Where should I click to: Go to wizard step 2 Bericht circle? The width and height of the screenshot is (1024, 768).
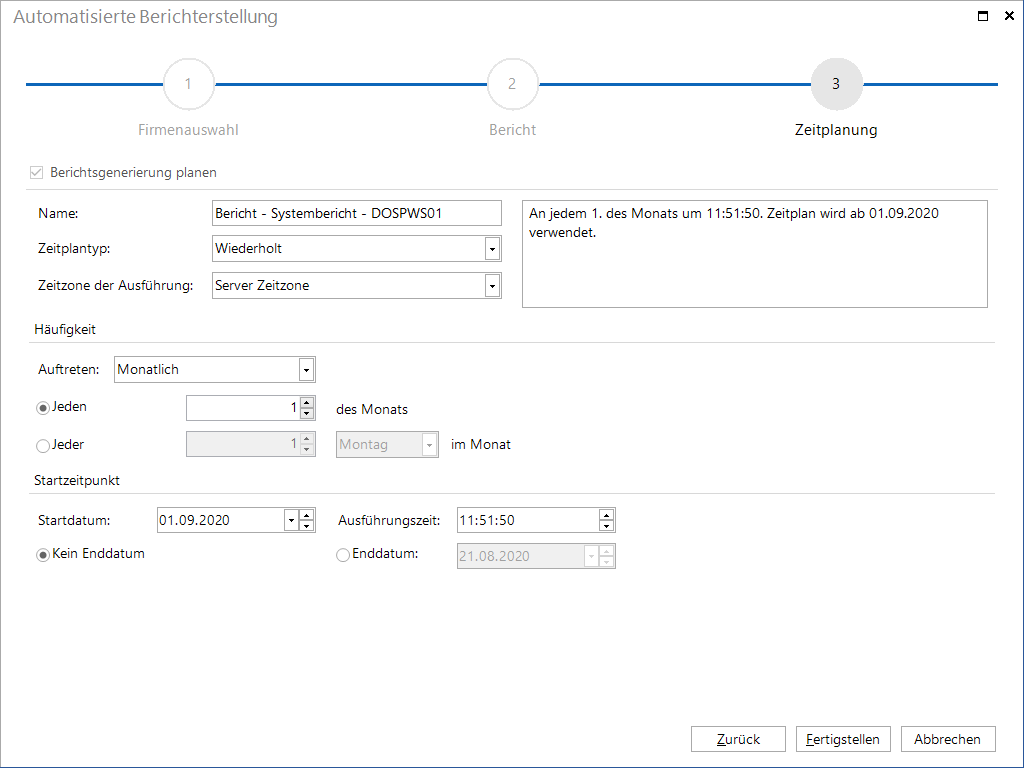click(513, 84)
